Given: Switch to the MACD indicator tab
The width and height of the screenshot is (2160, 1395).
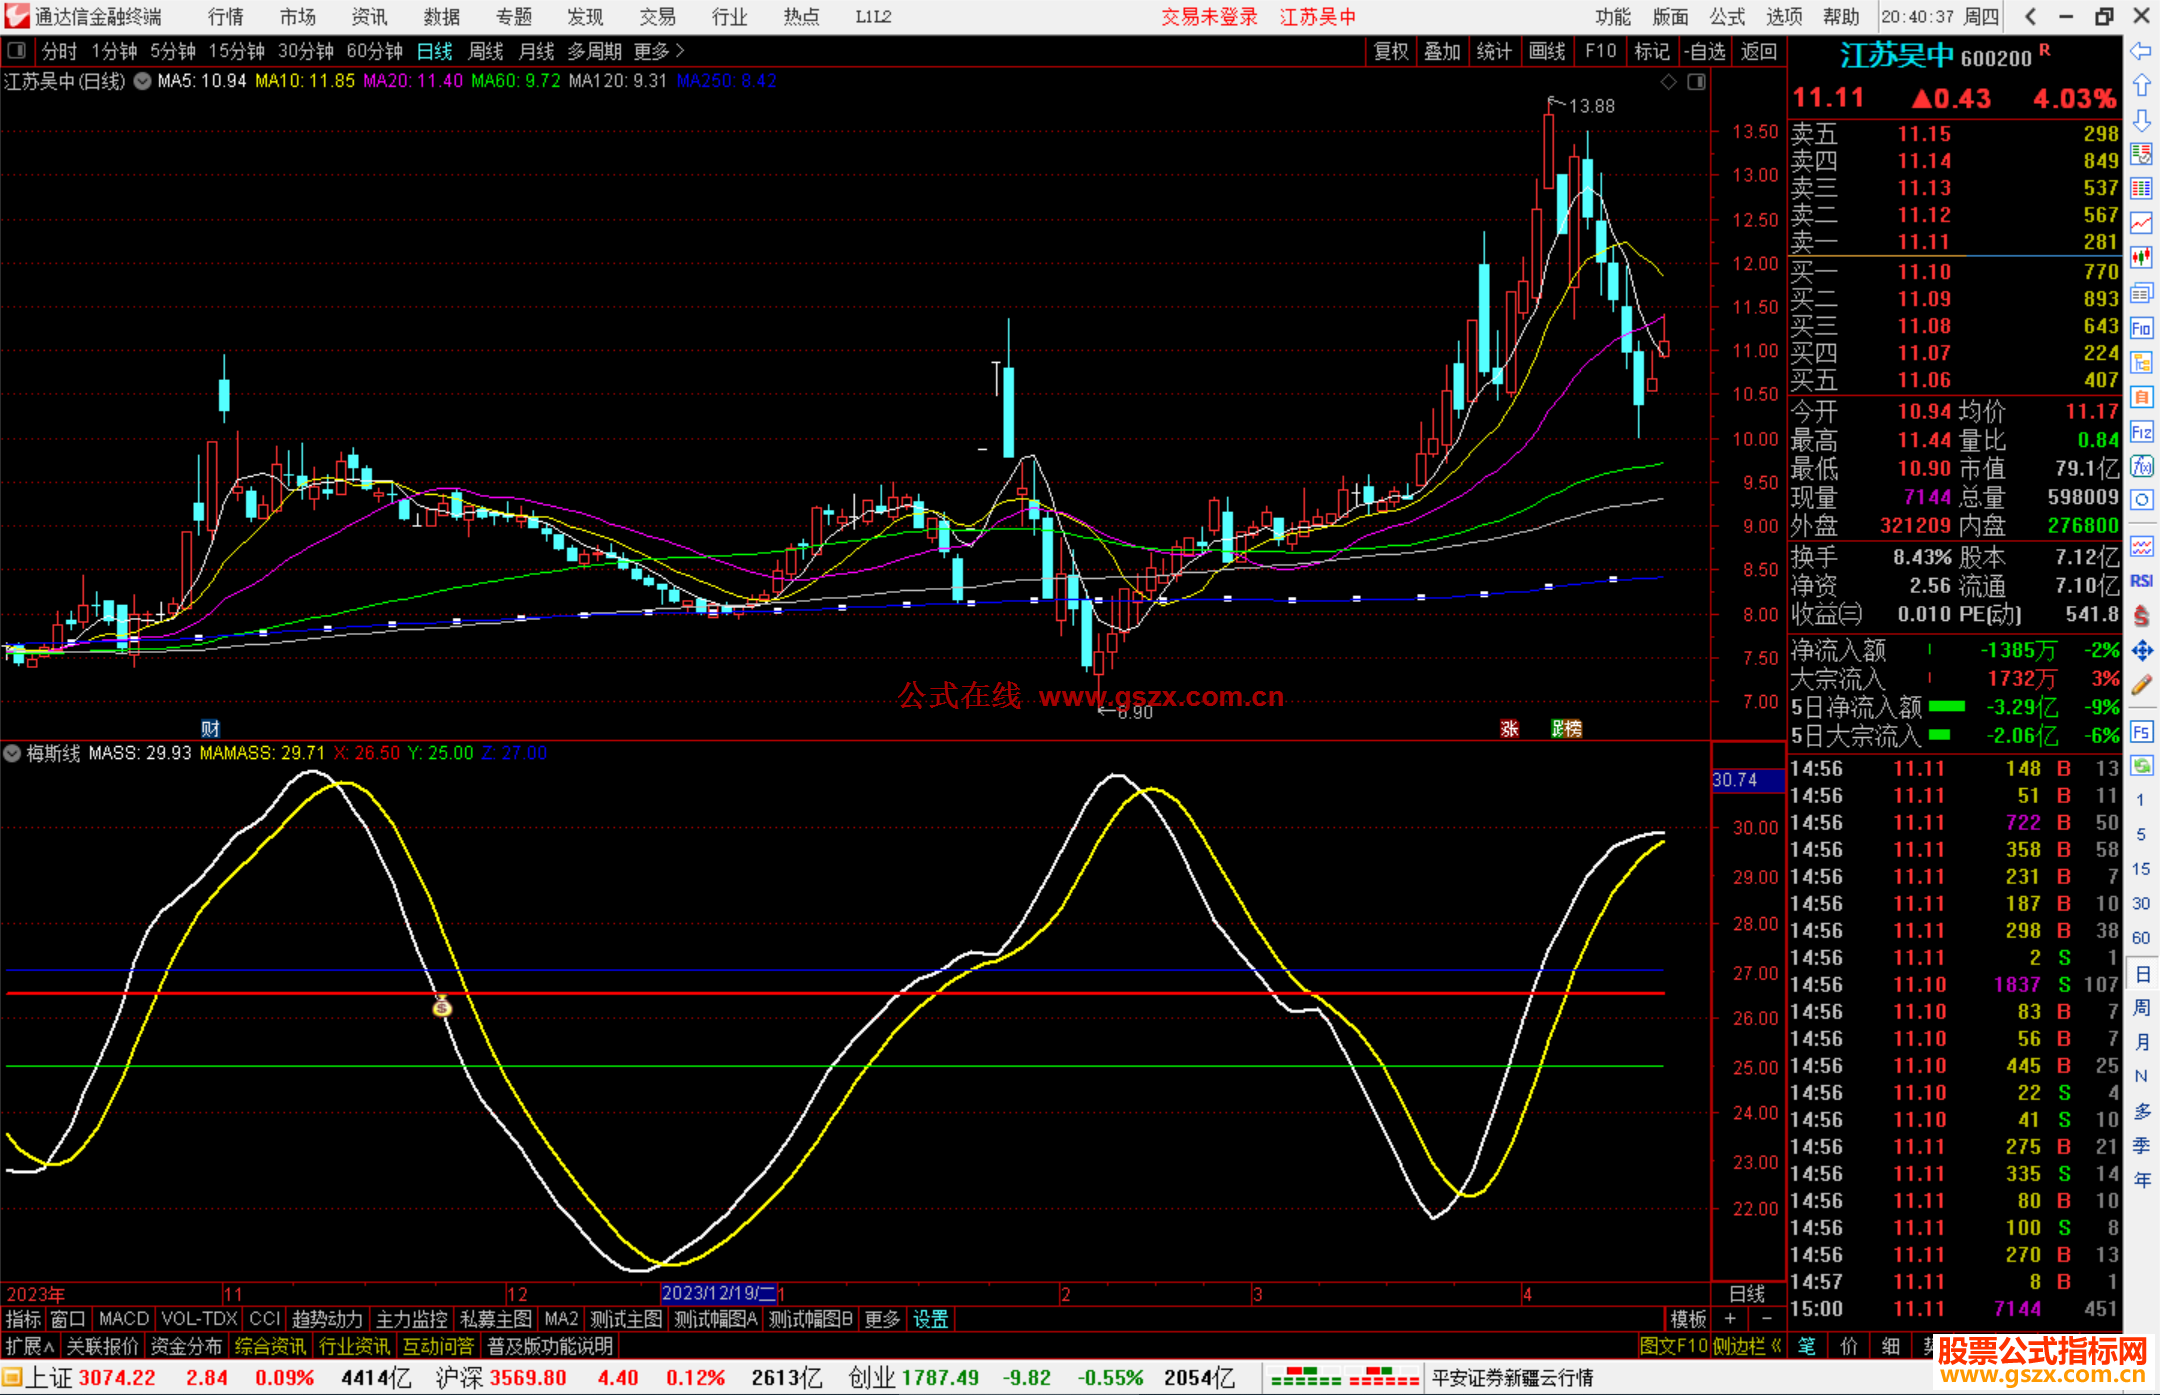Looking at the screenshot, I should tap(123, 1319).
